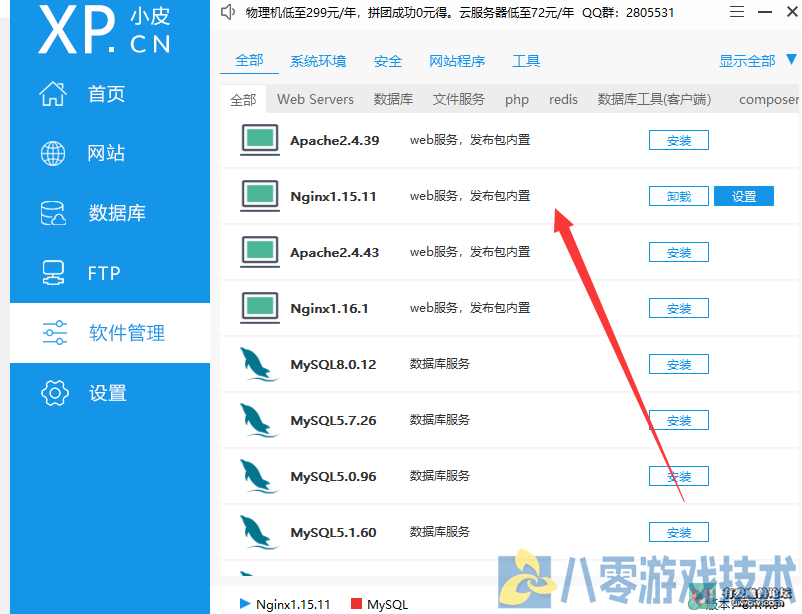This screenshot has height=614, width=802.
Task: Open the Database cylinder icon
Action: 53,213
